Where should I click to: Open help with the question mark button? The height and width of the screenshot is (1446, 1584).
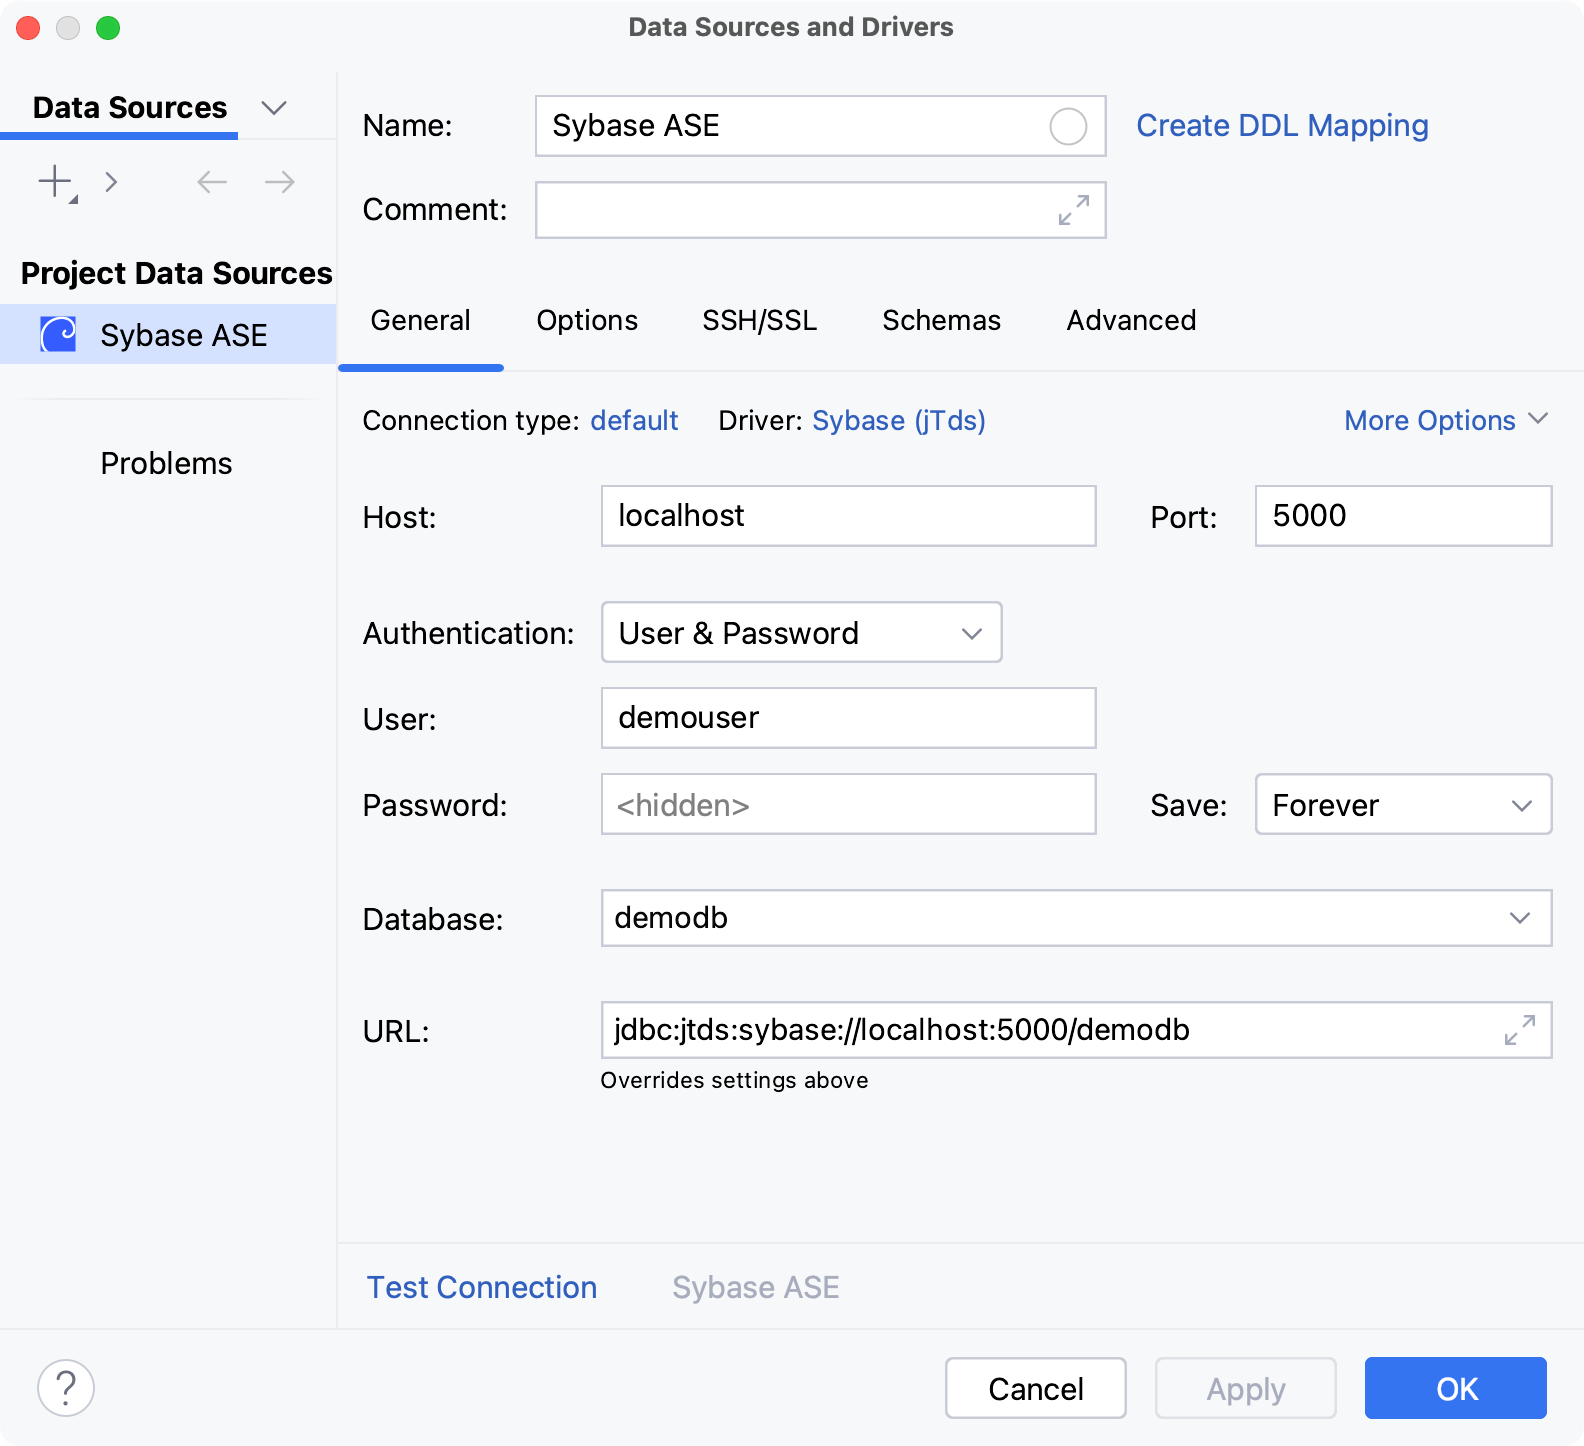tap(66, 1388)
